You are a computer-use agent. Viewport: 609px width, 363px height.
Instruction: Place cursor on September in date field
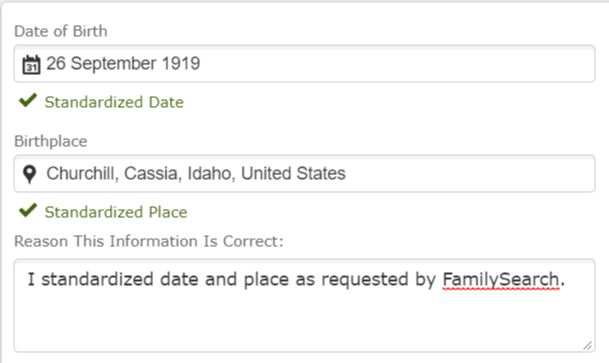[113, 64]
